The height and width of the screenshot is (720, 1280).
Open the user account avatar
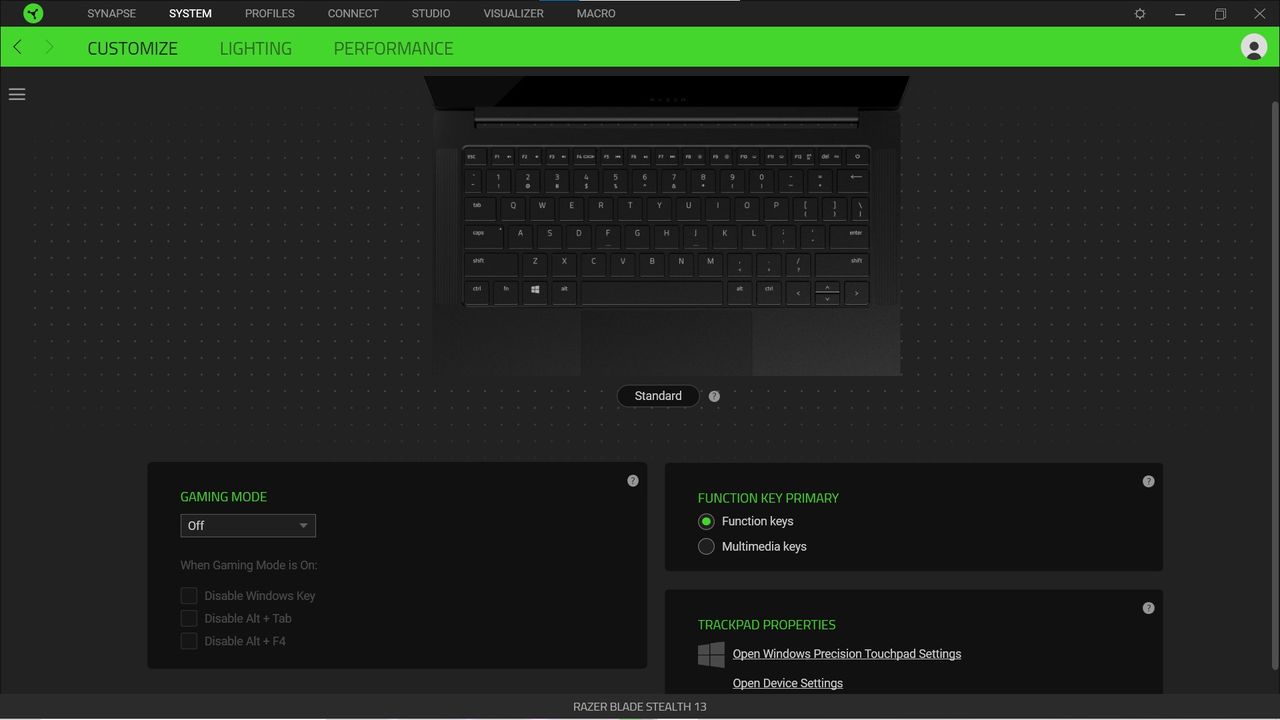(1253, 47)
